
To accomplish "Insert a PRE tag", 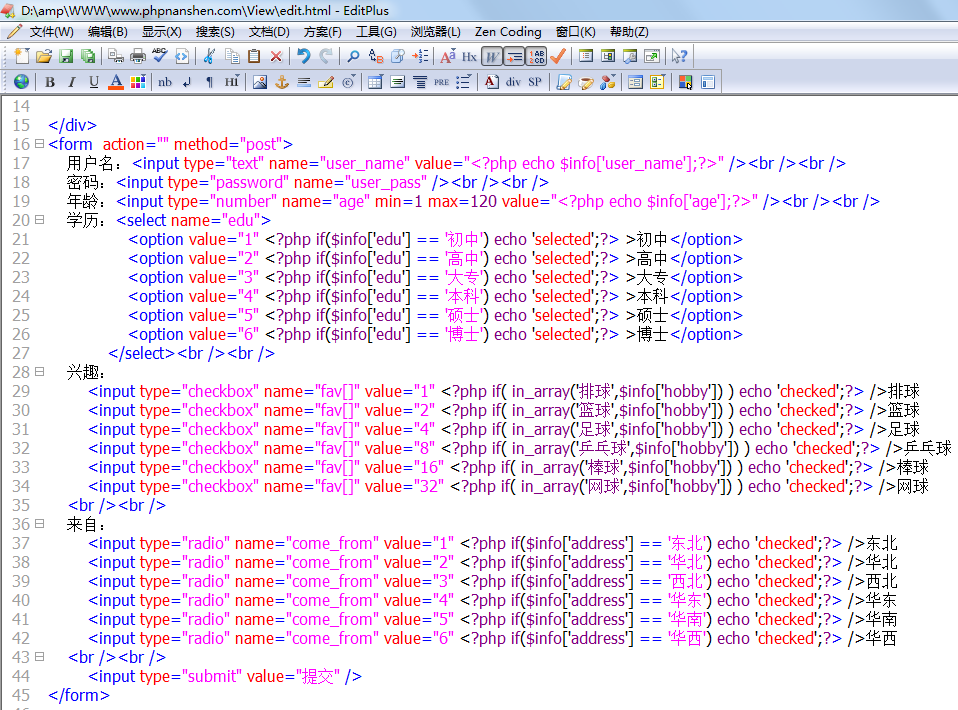I will (x=442, y=82).
